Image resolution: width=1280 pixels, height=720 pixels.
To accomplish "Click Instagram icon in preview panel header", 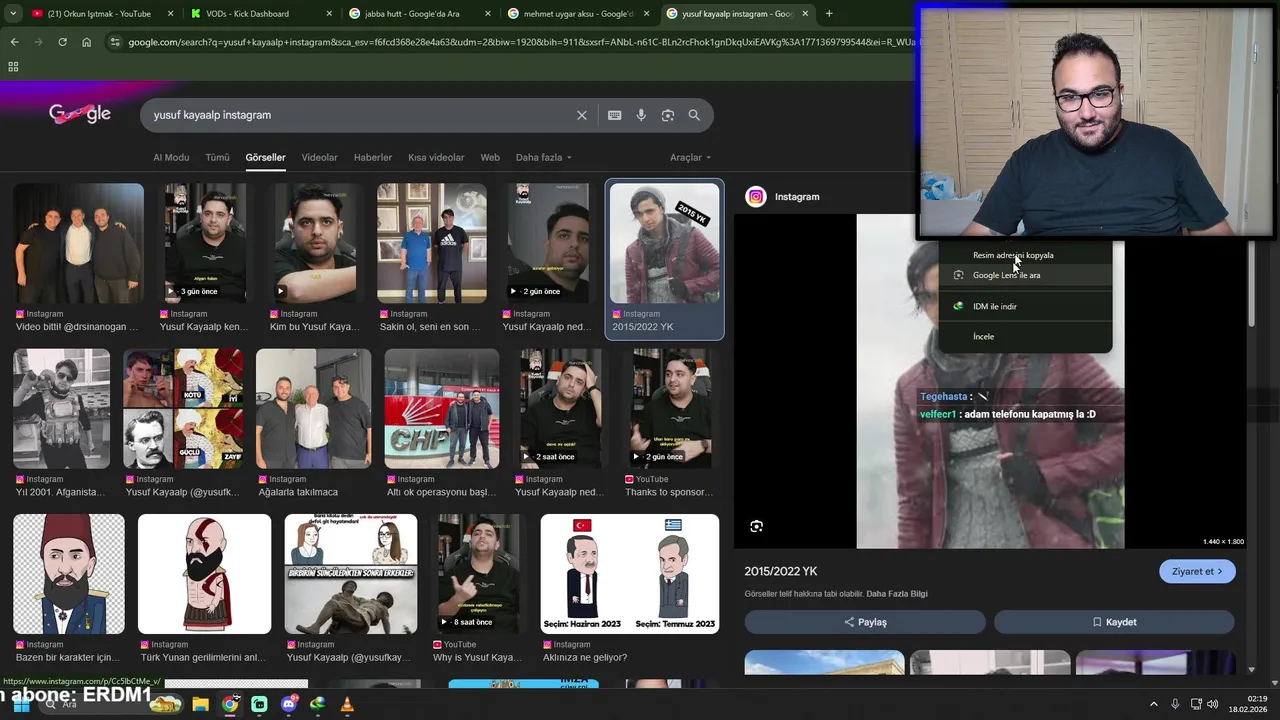I will (756, 197).
